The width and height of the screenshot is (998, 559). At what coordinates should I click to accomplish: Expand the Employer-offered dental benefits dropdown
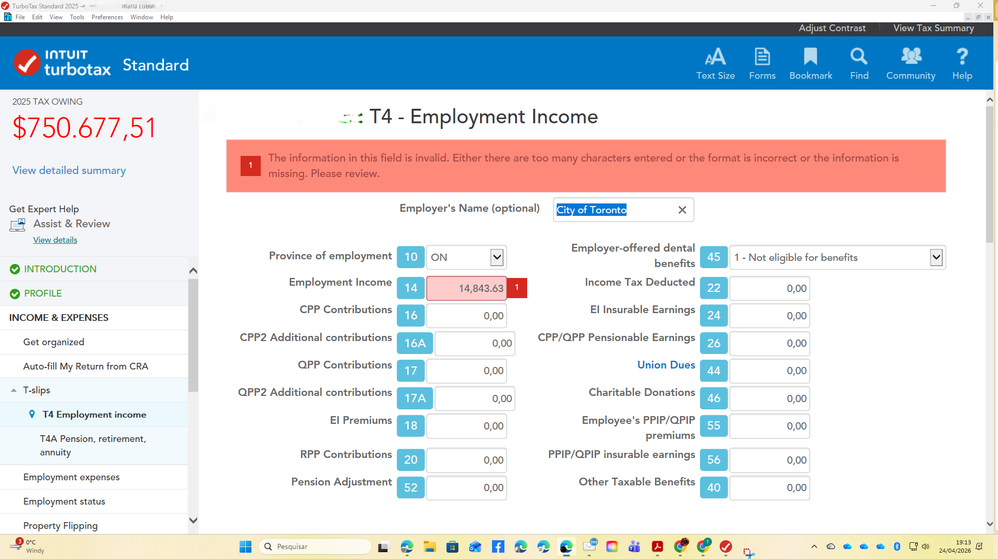(936, 257)
